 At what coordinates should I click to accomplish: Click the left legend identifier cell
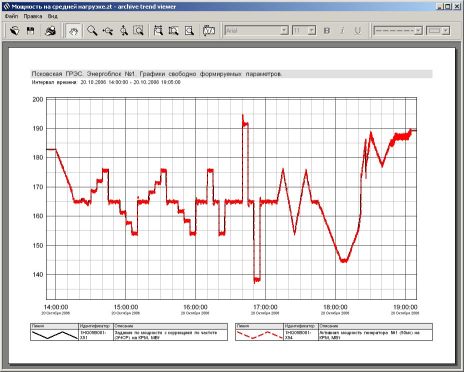coord(96,335)
